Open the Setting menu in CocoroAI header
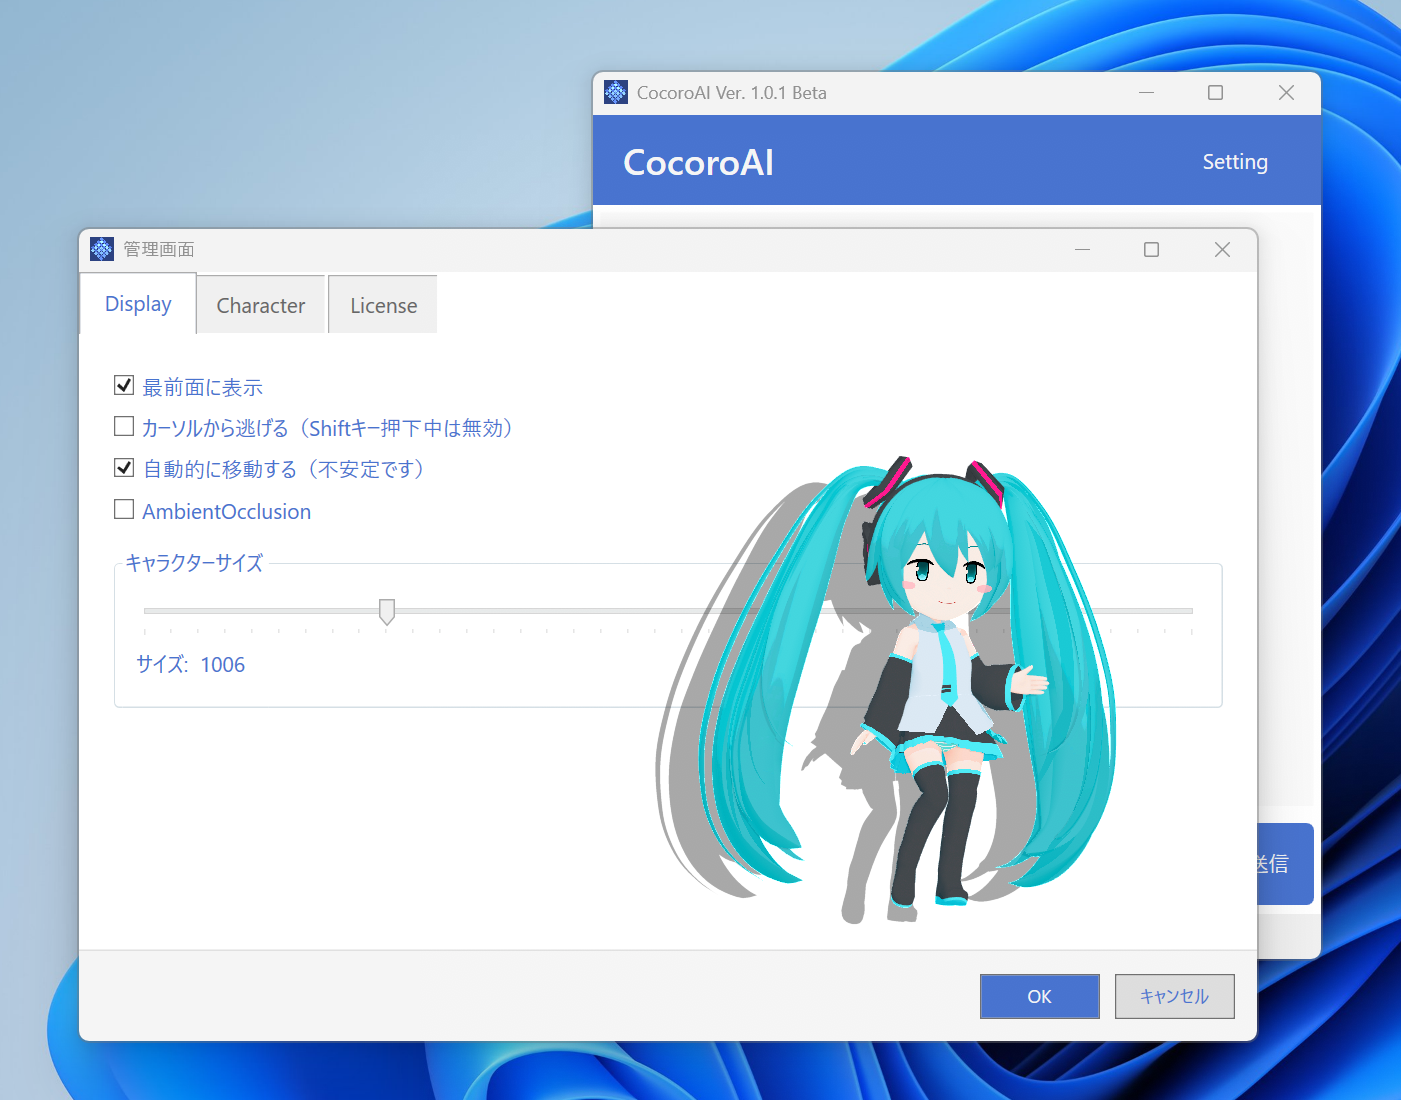 click(x=1235, y=161)
